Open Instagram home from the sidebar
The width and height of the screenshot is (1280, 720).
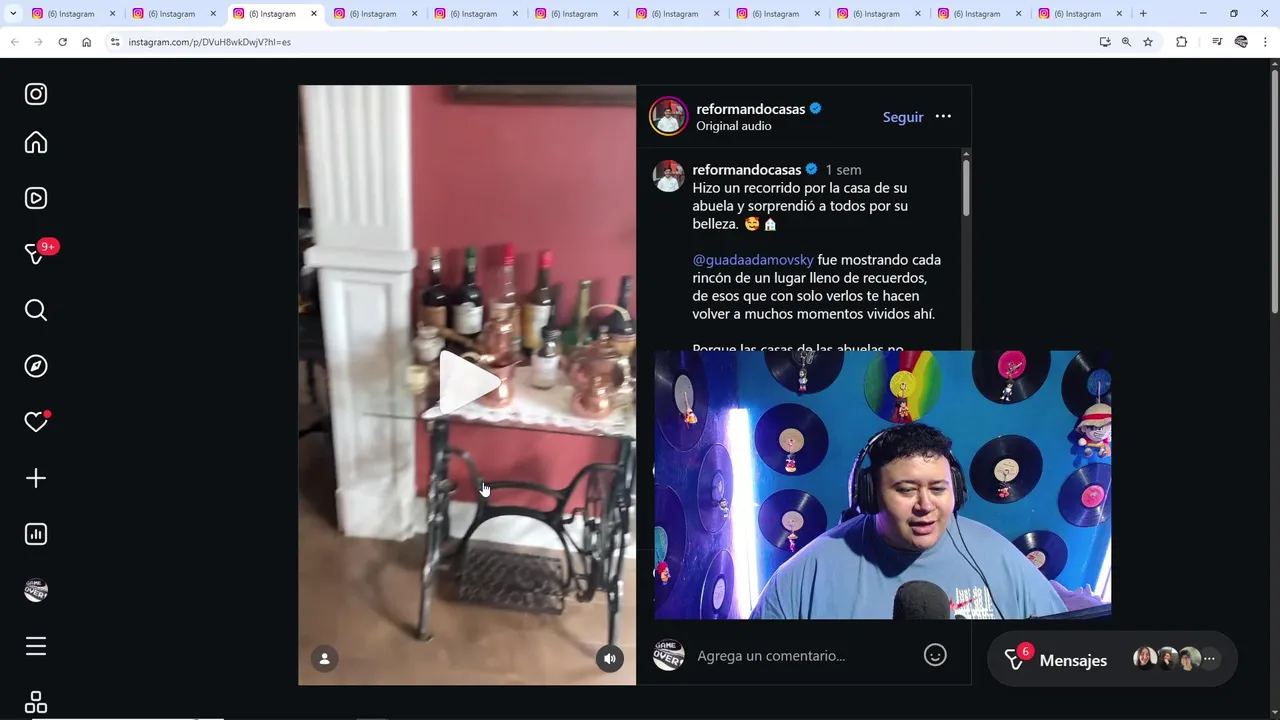[36, 143]
